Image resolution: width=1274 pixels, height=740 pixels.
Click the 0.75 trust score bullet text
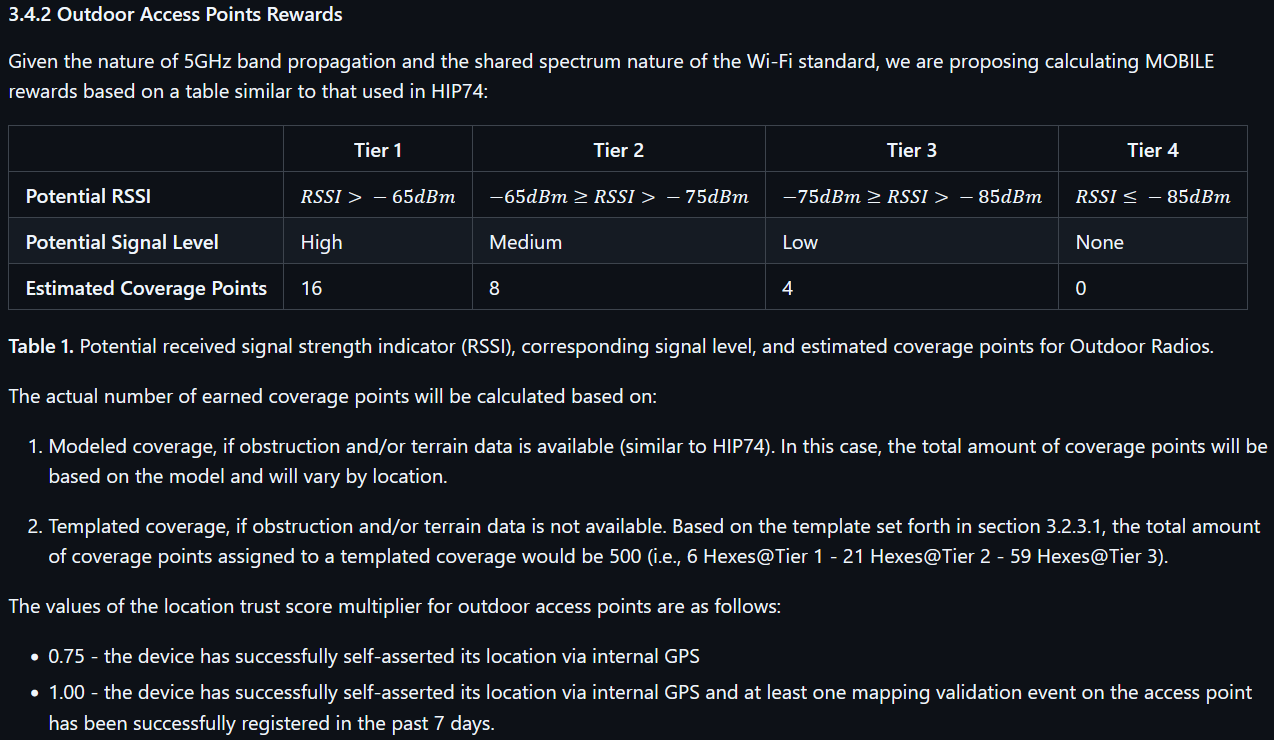[374, 656]
